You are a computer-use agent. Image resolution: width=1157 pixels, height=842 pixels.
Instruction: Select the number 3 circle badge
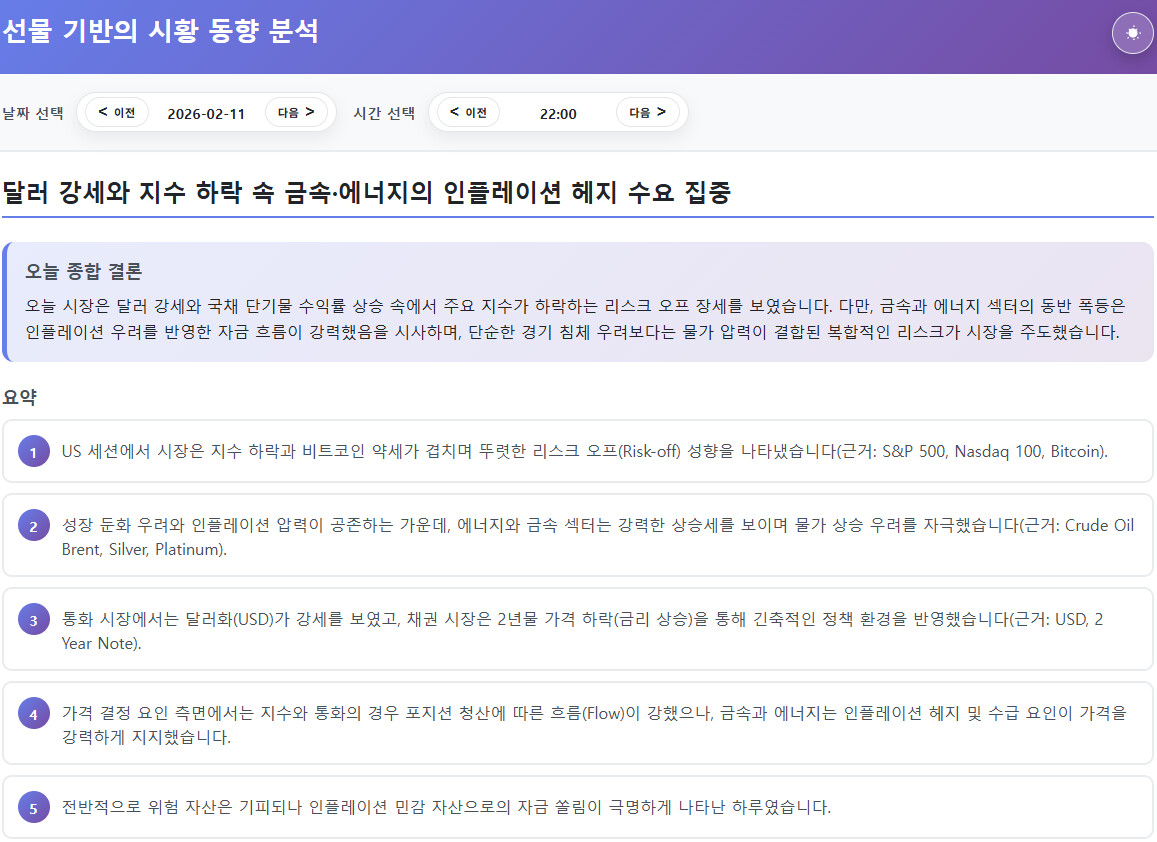(x=33, y=620)
